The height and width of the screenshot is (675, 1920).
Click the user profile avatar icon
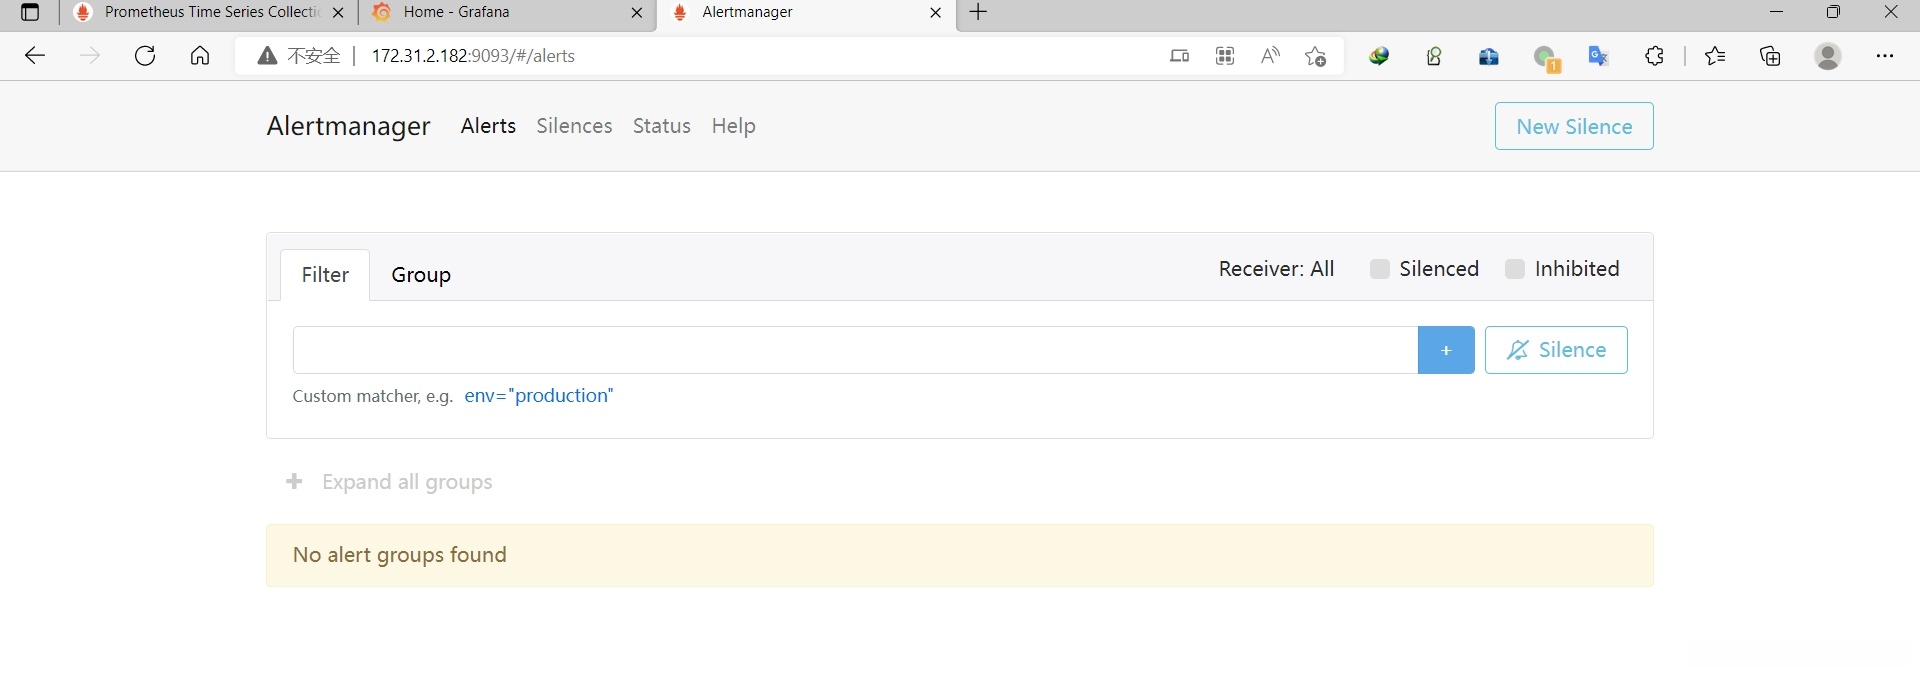1828,56
